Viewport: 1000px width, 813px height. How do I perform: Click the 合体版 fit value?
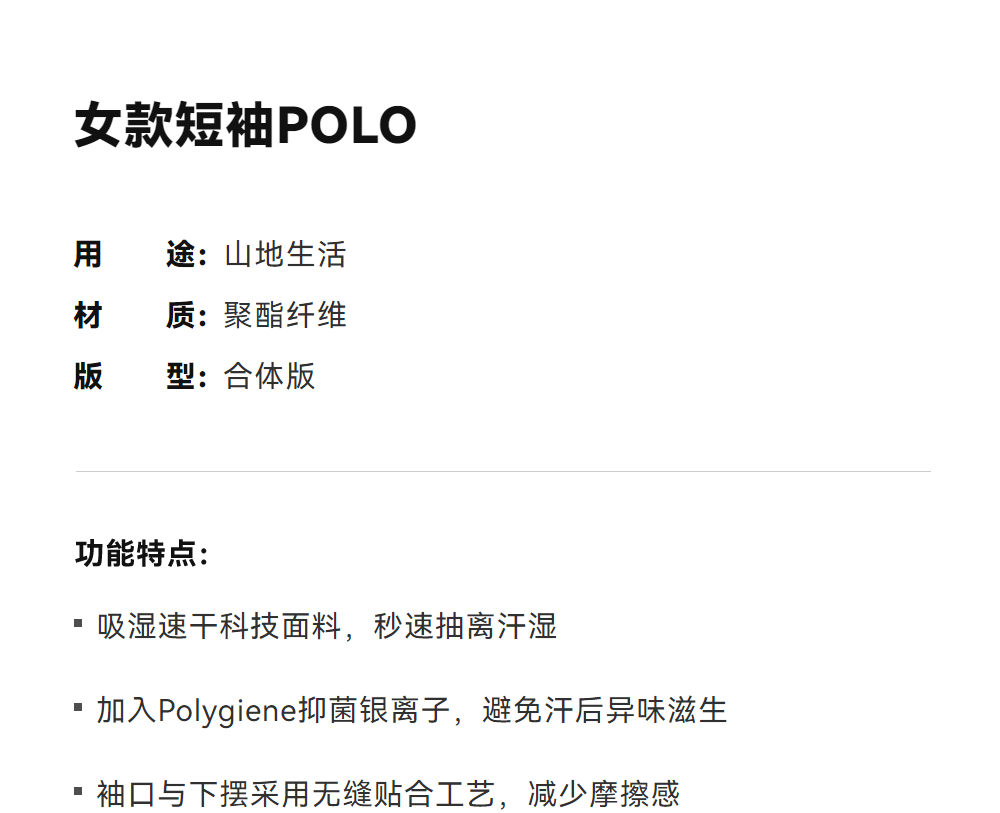click(270, 377)
